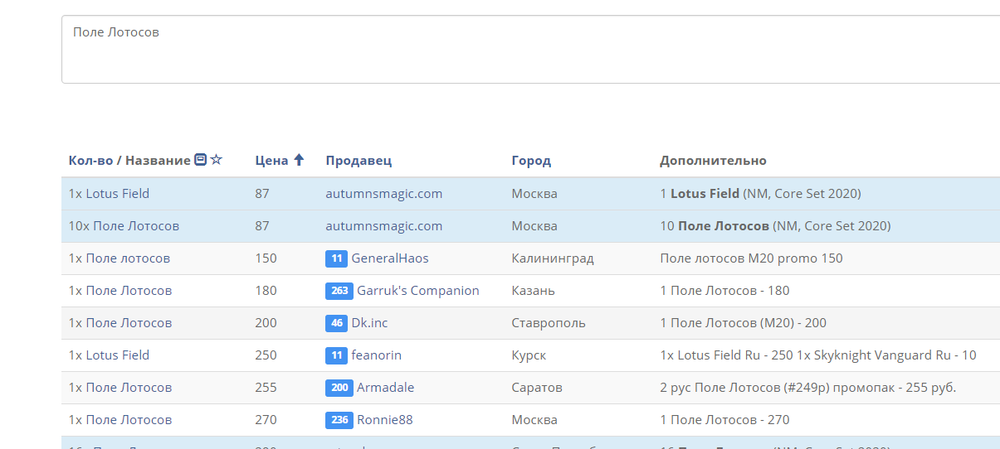Open seller autumnsmagic.com in the first row
Screen dimensions: 1000x449
(384, 193)
